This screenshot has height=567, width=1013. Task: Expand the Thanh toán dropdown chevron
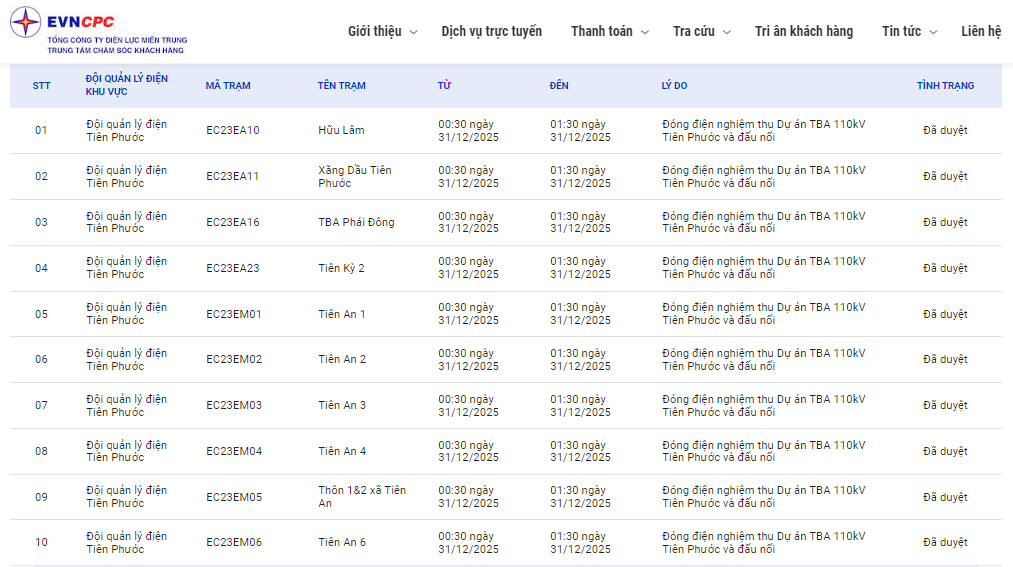tap(645, 32)
